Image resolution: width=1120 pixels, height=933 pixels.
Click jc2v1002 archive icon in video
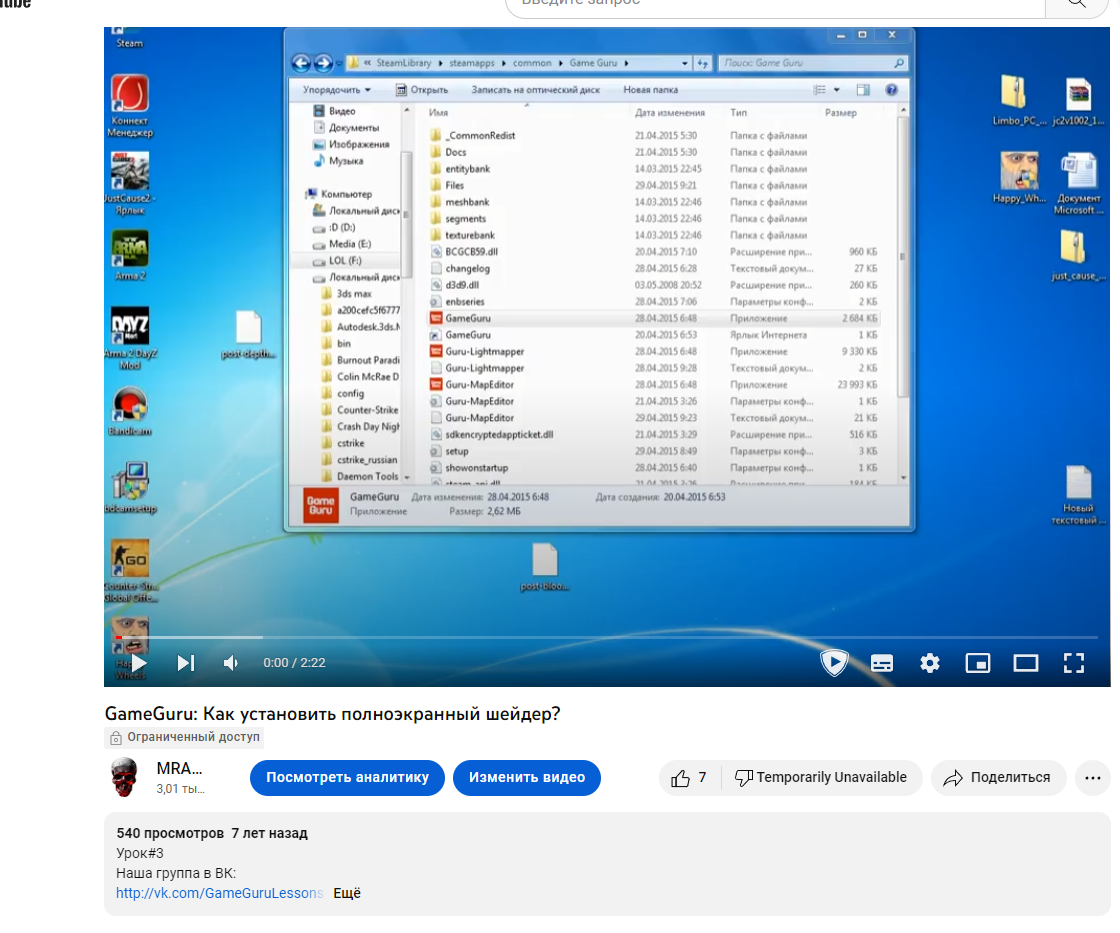click(x=1079, y=100)
